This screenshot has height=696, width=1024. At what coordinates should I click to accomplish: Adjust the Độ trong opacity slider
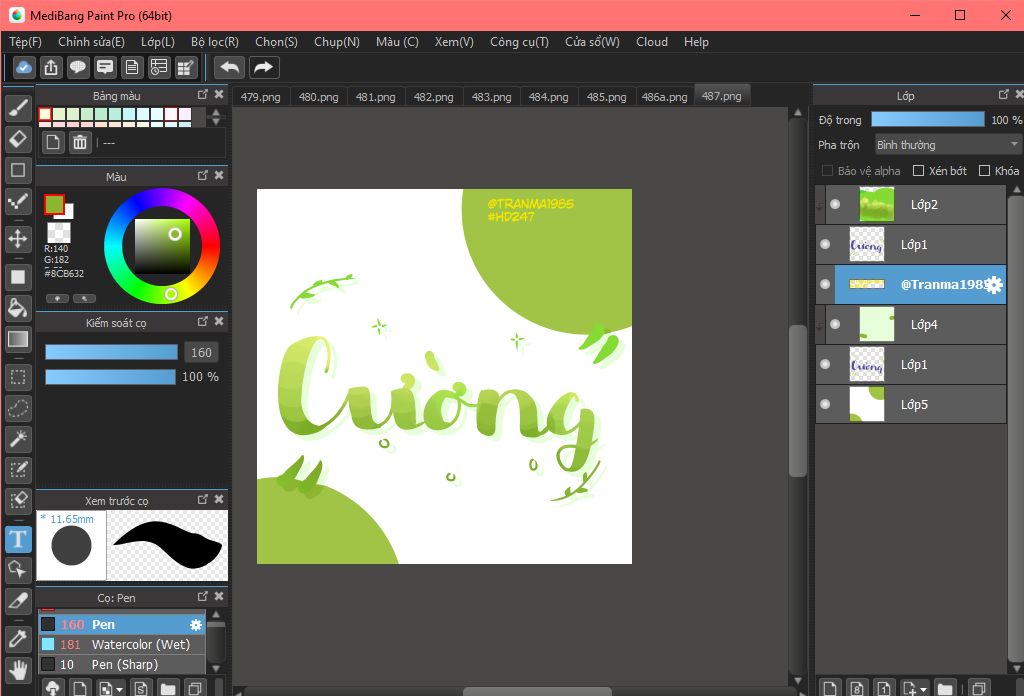coord(927,119)
